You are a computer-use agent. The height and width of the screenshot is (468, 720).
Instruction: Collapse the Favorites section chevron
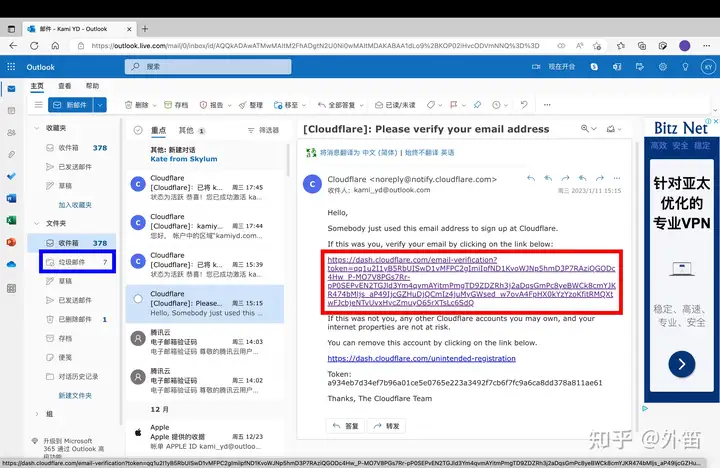pyautogui.click(x=37, y=128)
